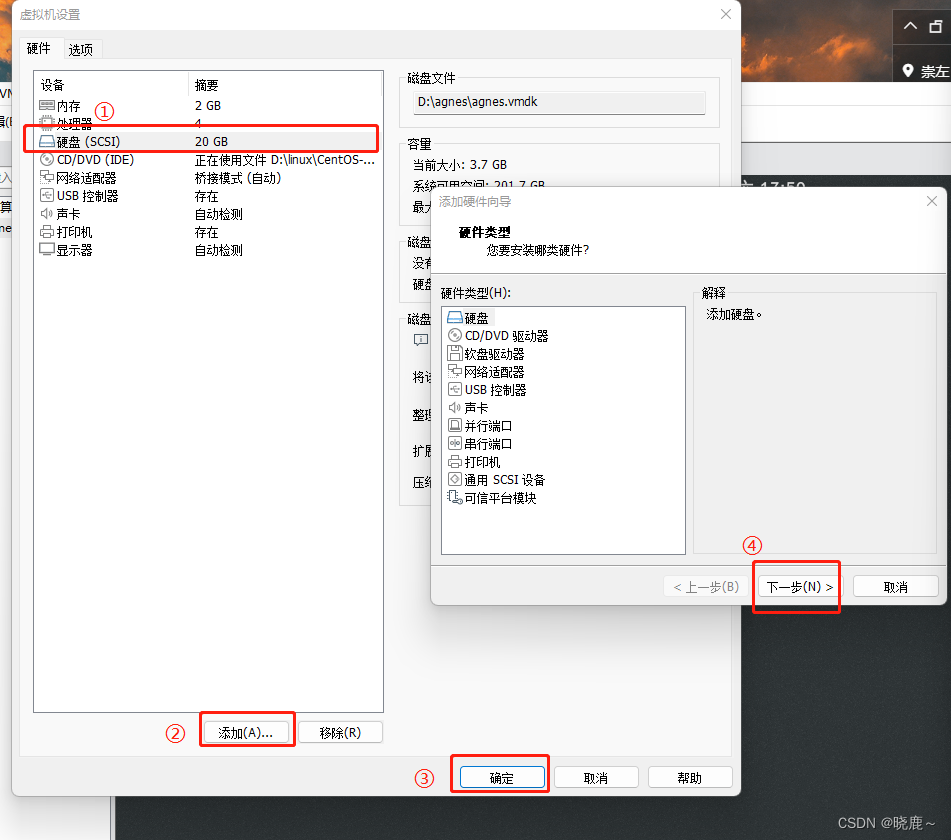Viewport: 951px width, 840px height.
Task: Click the 崇左 weather item in the taskbar
Action: coord(932,70)
